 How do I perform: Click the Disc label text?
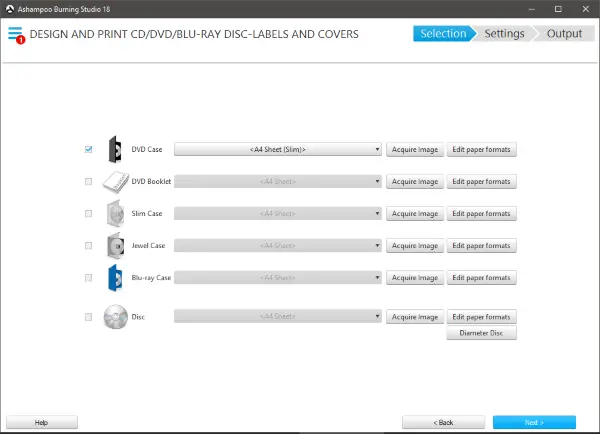tap(138, 317)
